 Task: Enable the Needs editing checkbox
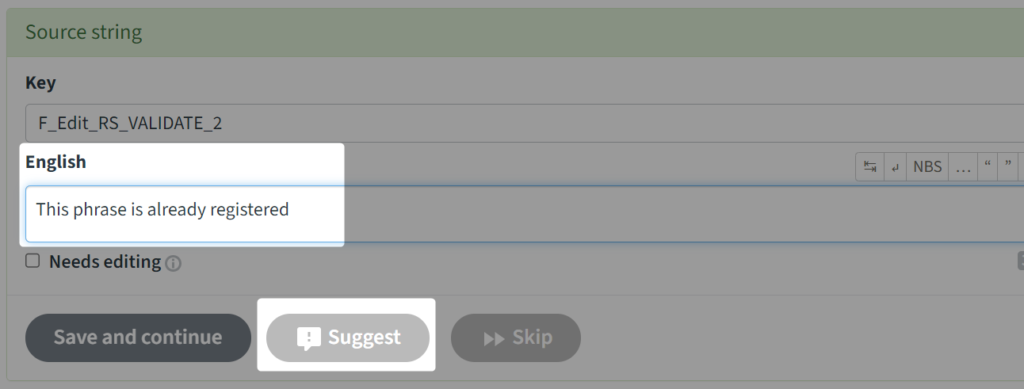tap(32, 261)
